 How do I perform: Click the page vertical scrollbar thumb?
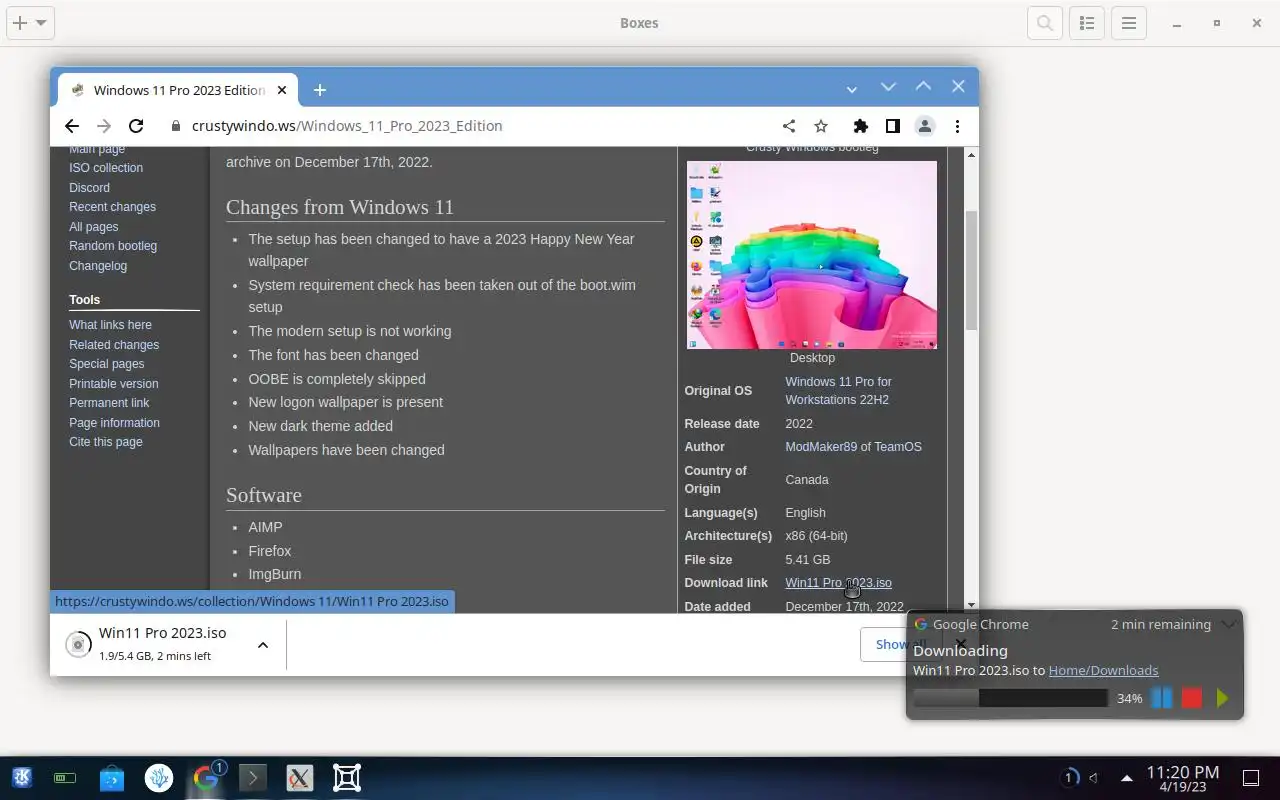[971, 271]
